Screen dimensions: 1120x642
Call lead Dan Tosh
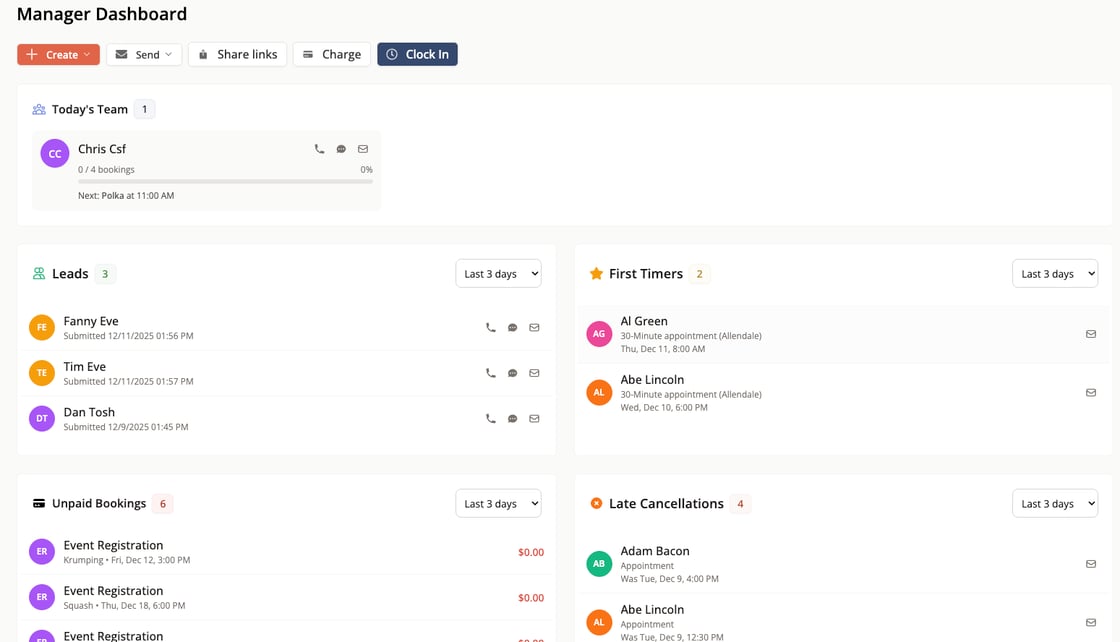(491, 418)
